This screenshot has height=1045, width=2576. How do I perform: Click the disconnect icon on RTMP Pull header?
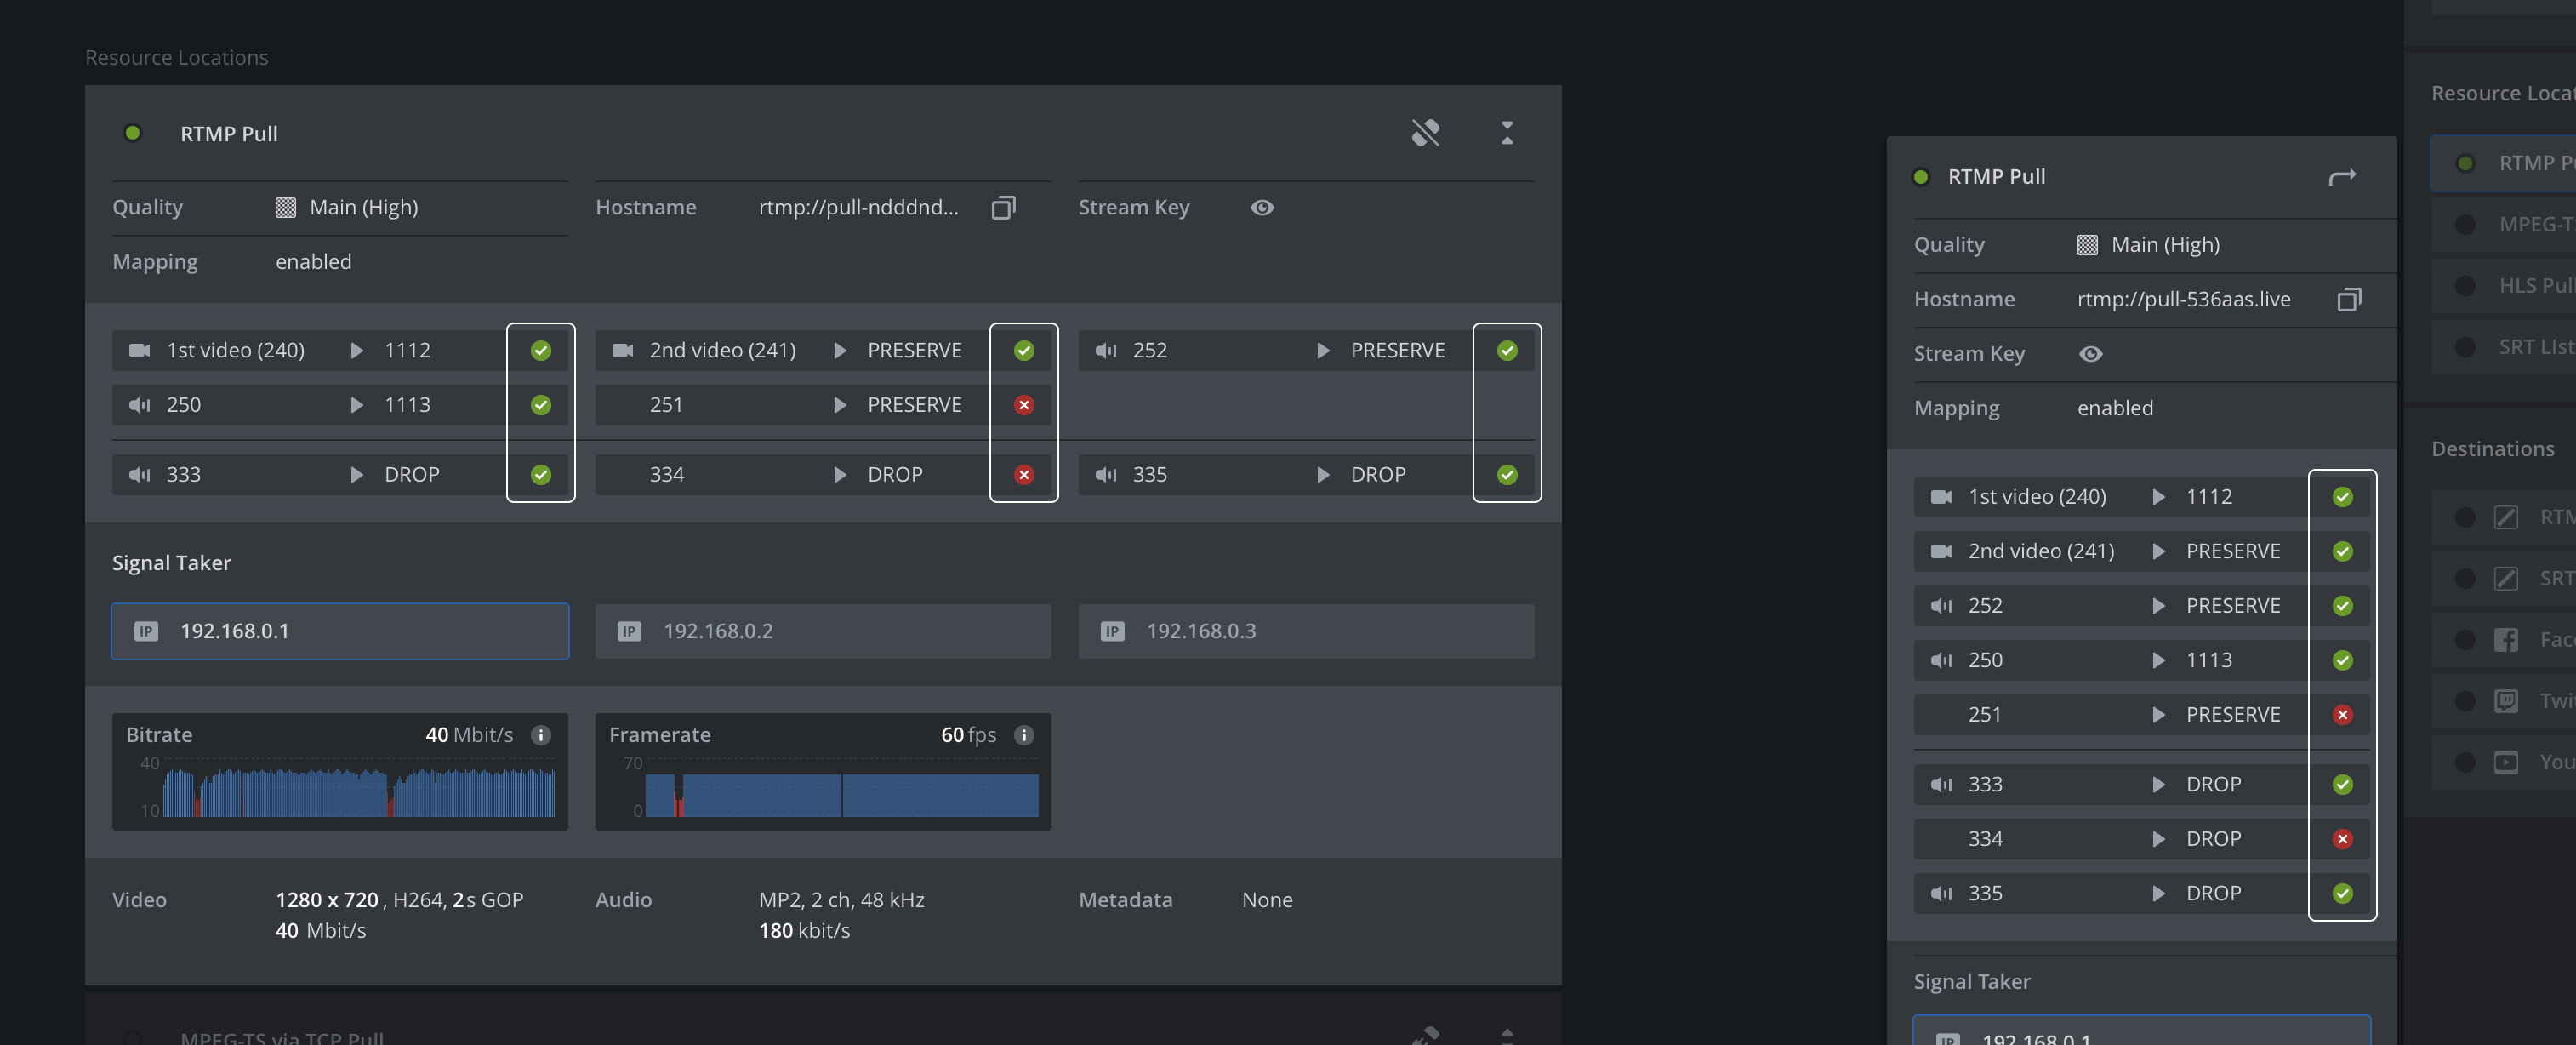click(x=1427, y=132)
